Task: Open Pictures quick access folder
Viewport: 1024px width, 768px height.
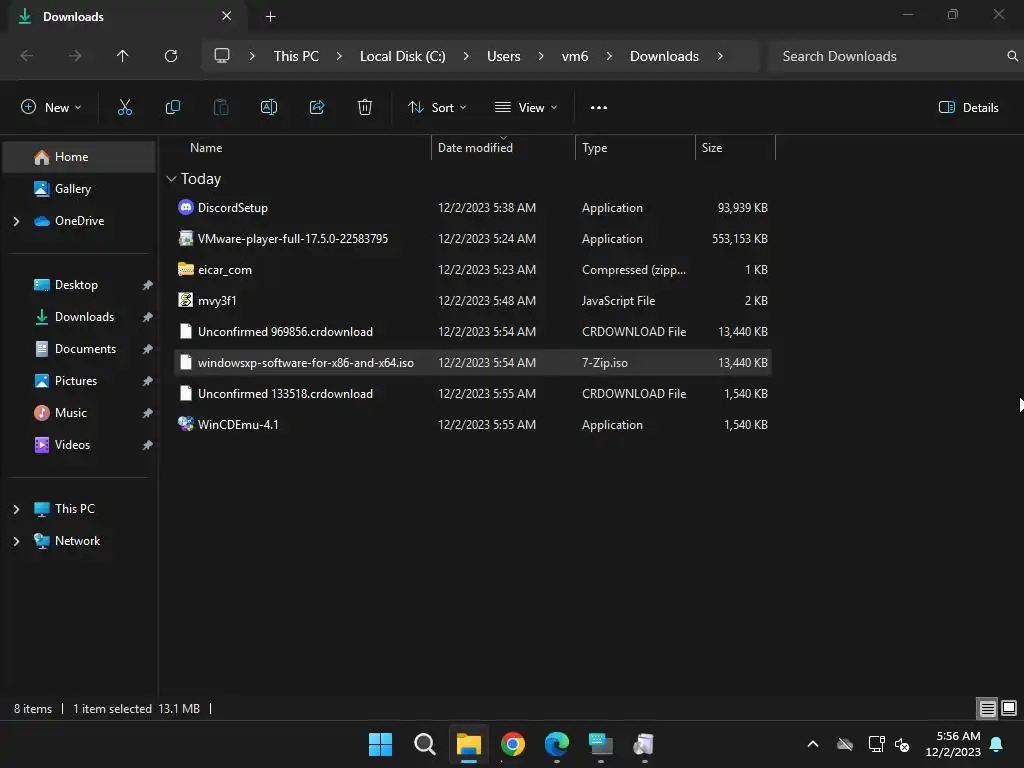Action: click(79, 381)
